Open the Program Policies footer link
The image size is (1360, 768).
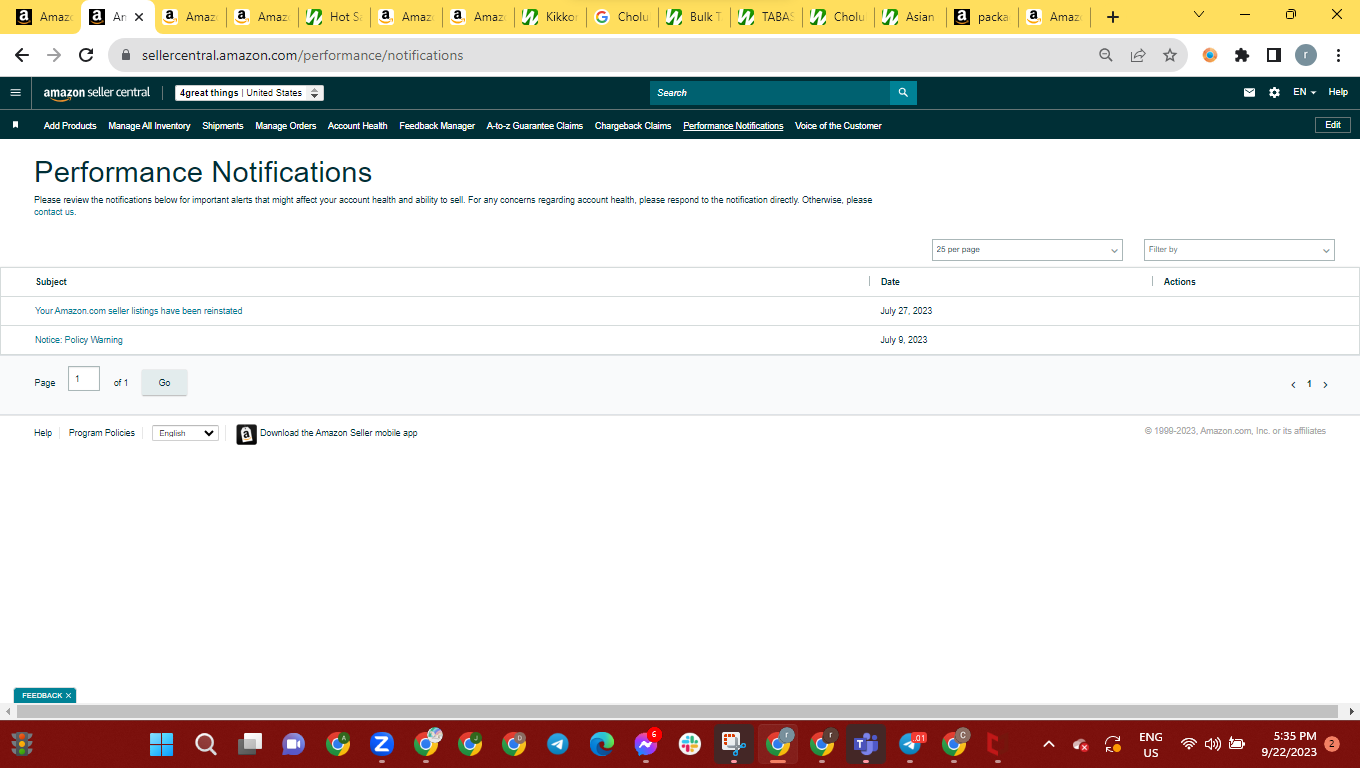coord(102,434)
